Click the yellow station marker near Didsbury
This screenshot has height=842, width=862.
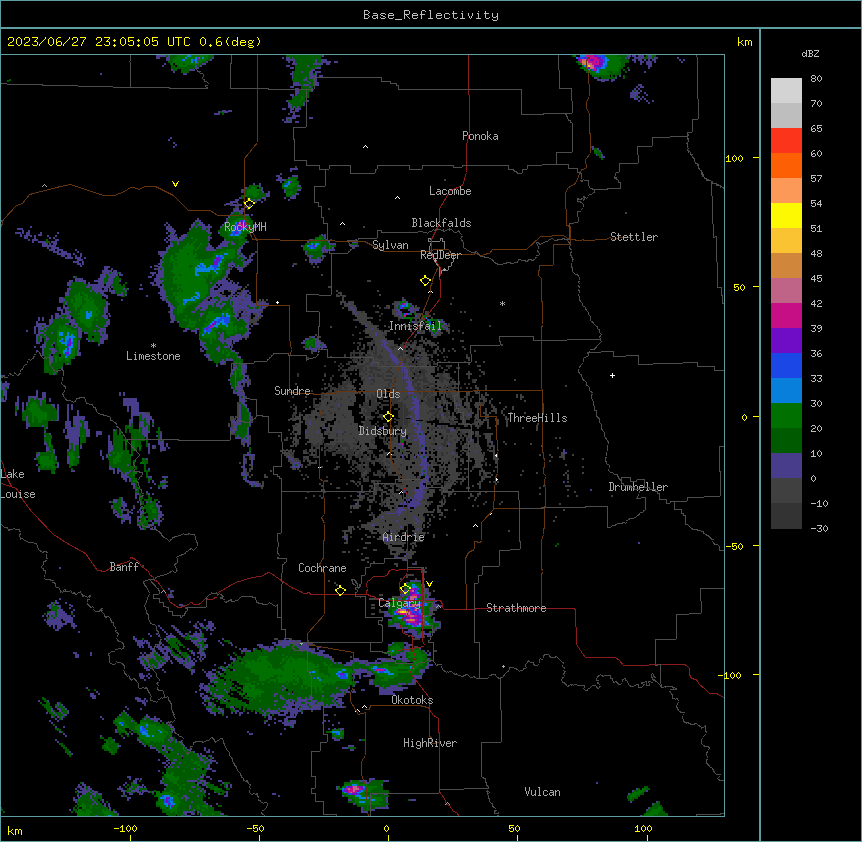tap(388, 417)
